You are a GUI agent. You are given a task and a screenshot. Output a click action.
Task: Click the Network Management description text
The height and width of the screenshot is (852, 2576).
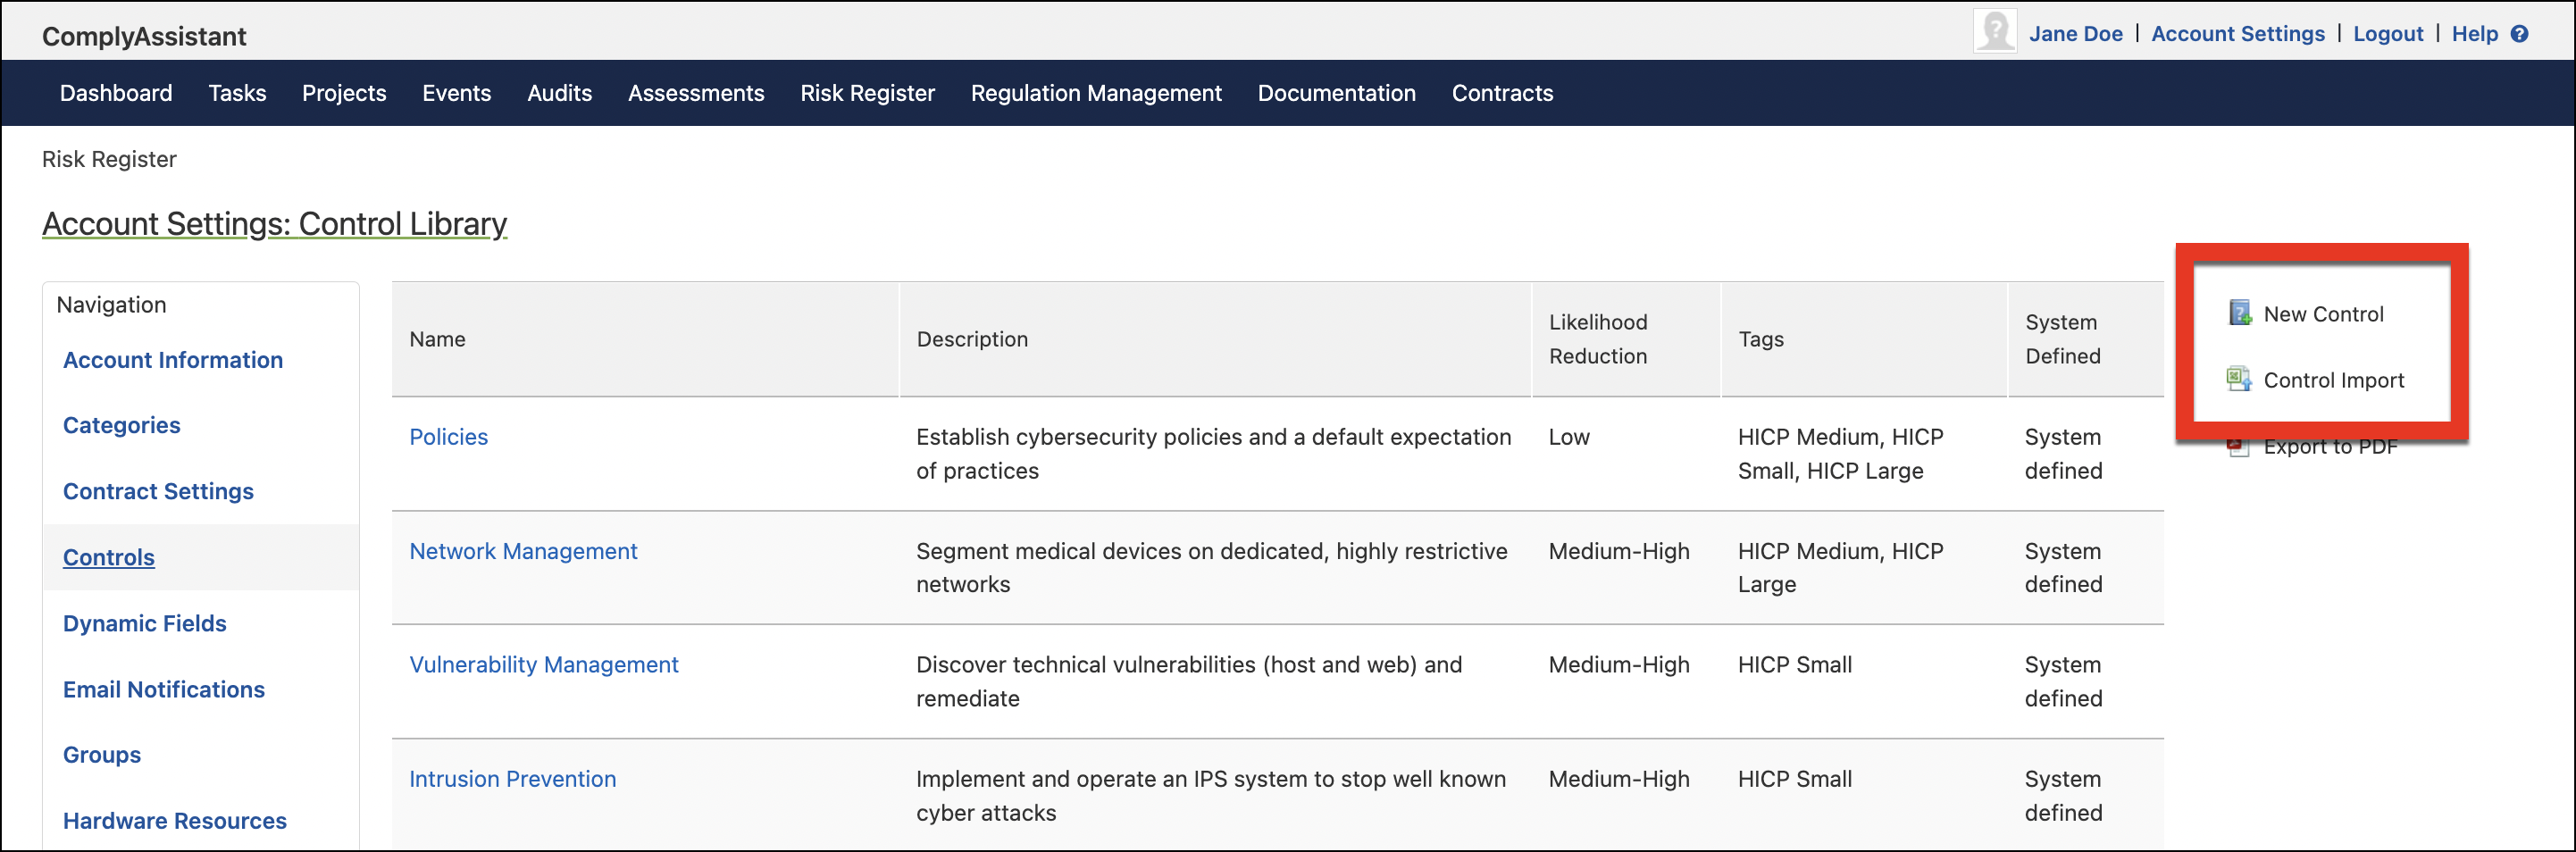(x=1212, y=567)
